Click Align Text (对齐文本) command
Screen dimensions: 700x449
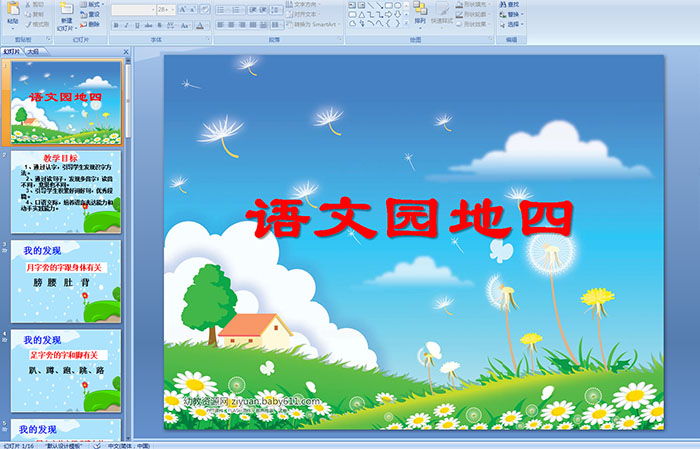point(303,14)
